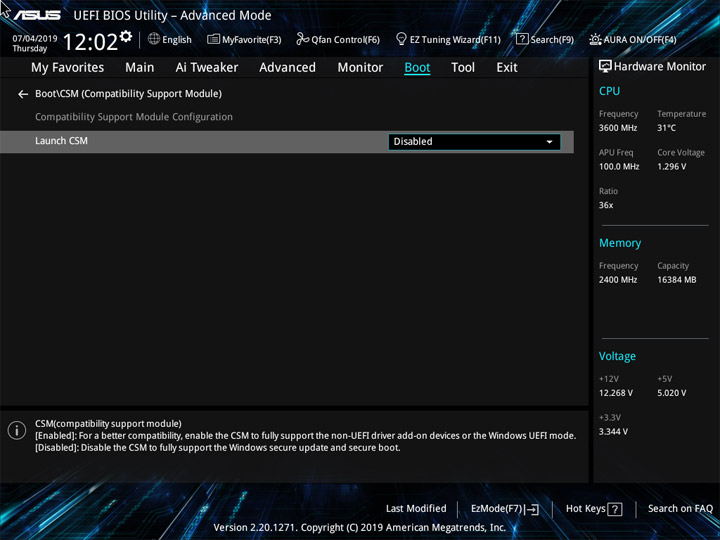Click the MyFavorite list icon

(213, 39)
